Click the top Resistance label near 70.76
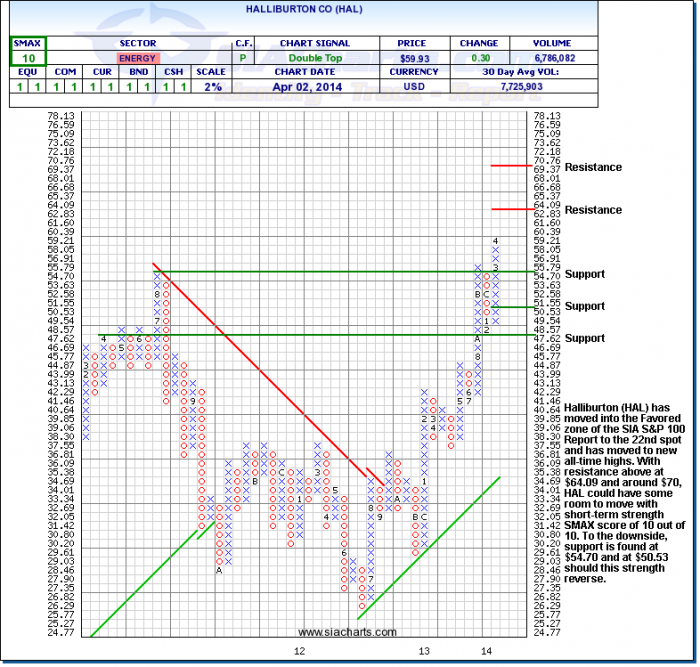The height and width of the screenshot is (667, 700). pyautogui.click(x=592, y=167)
